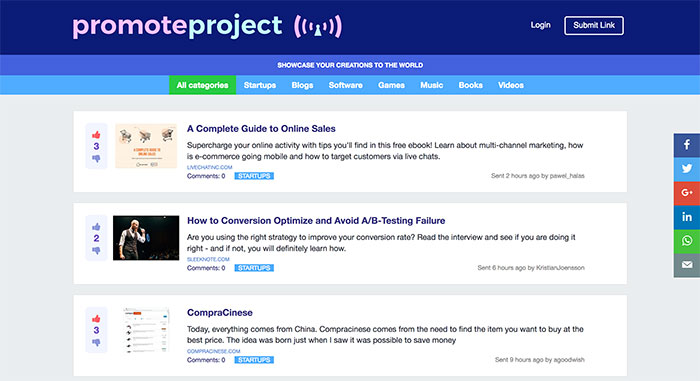Image resolution: width=700 pixels, height=381 pixels.
Task: Share the page by email envelope icon
Action: pos(687,265)
